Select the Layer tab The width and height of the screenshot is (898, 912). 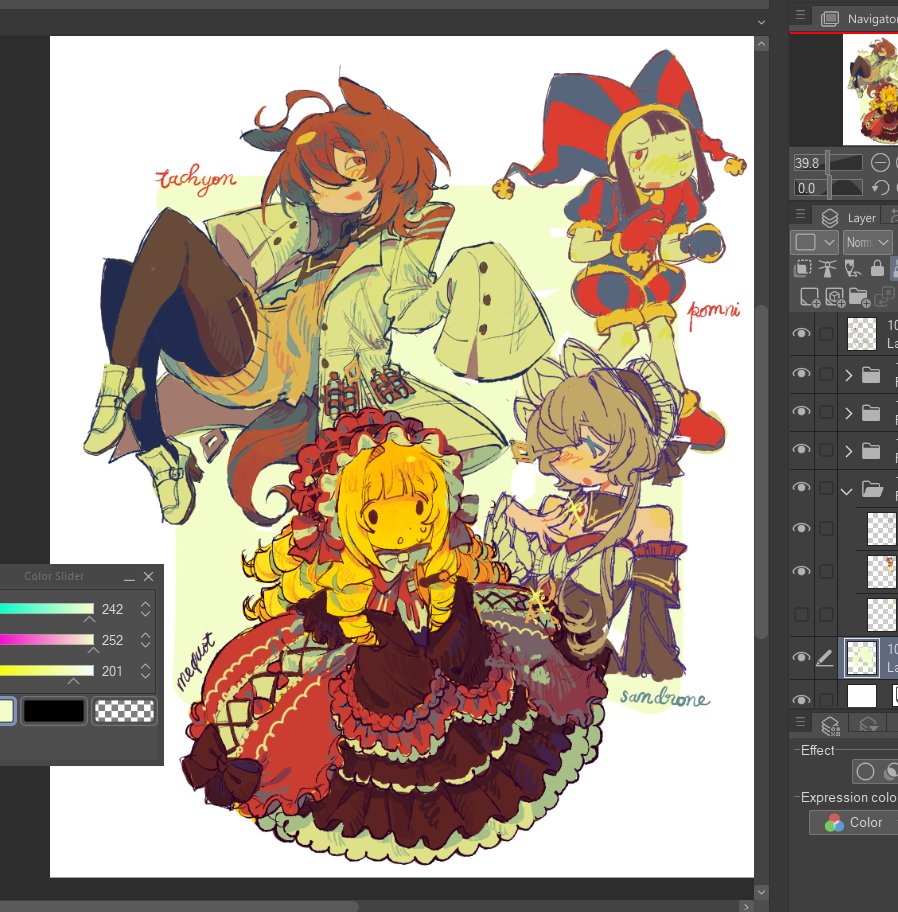tap(849, 218)
